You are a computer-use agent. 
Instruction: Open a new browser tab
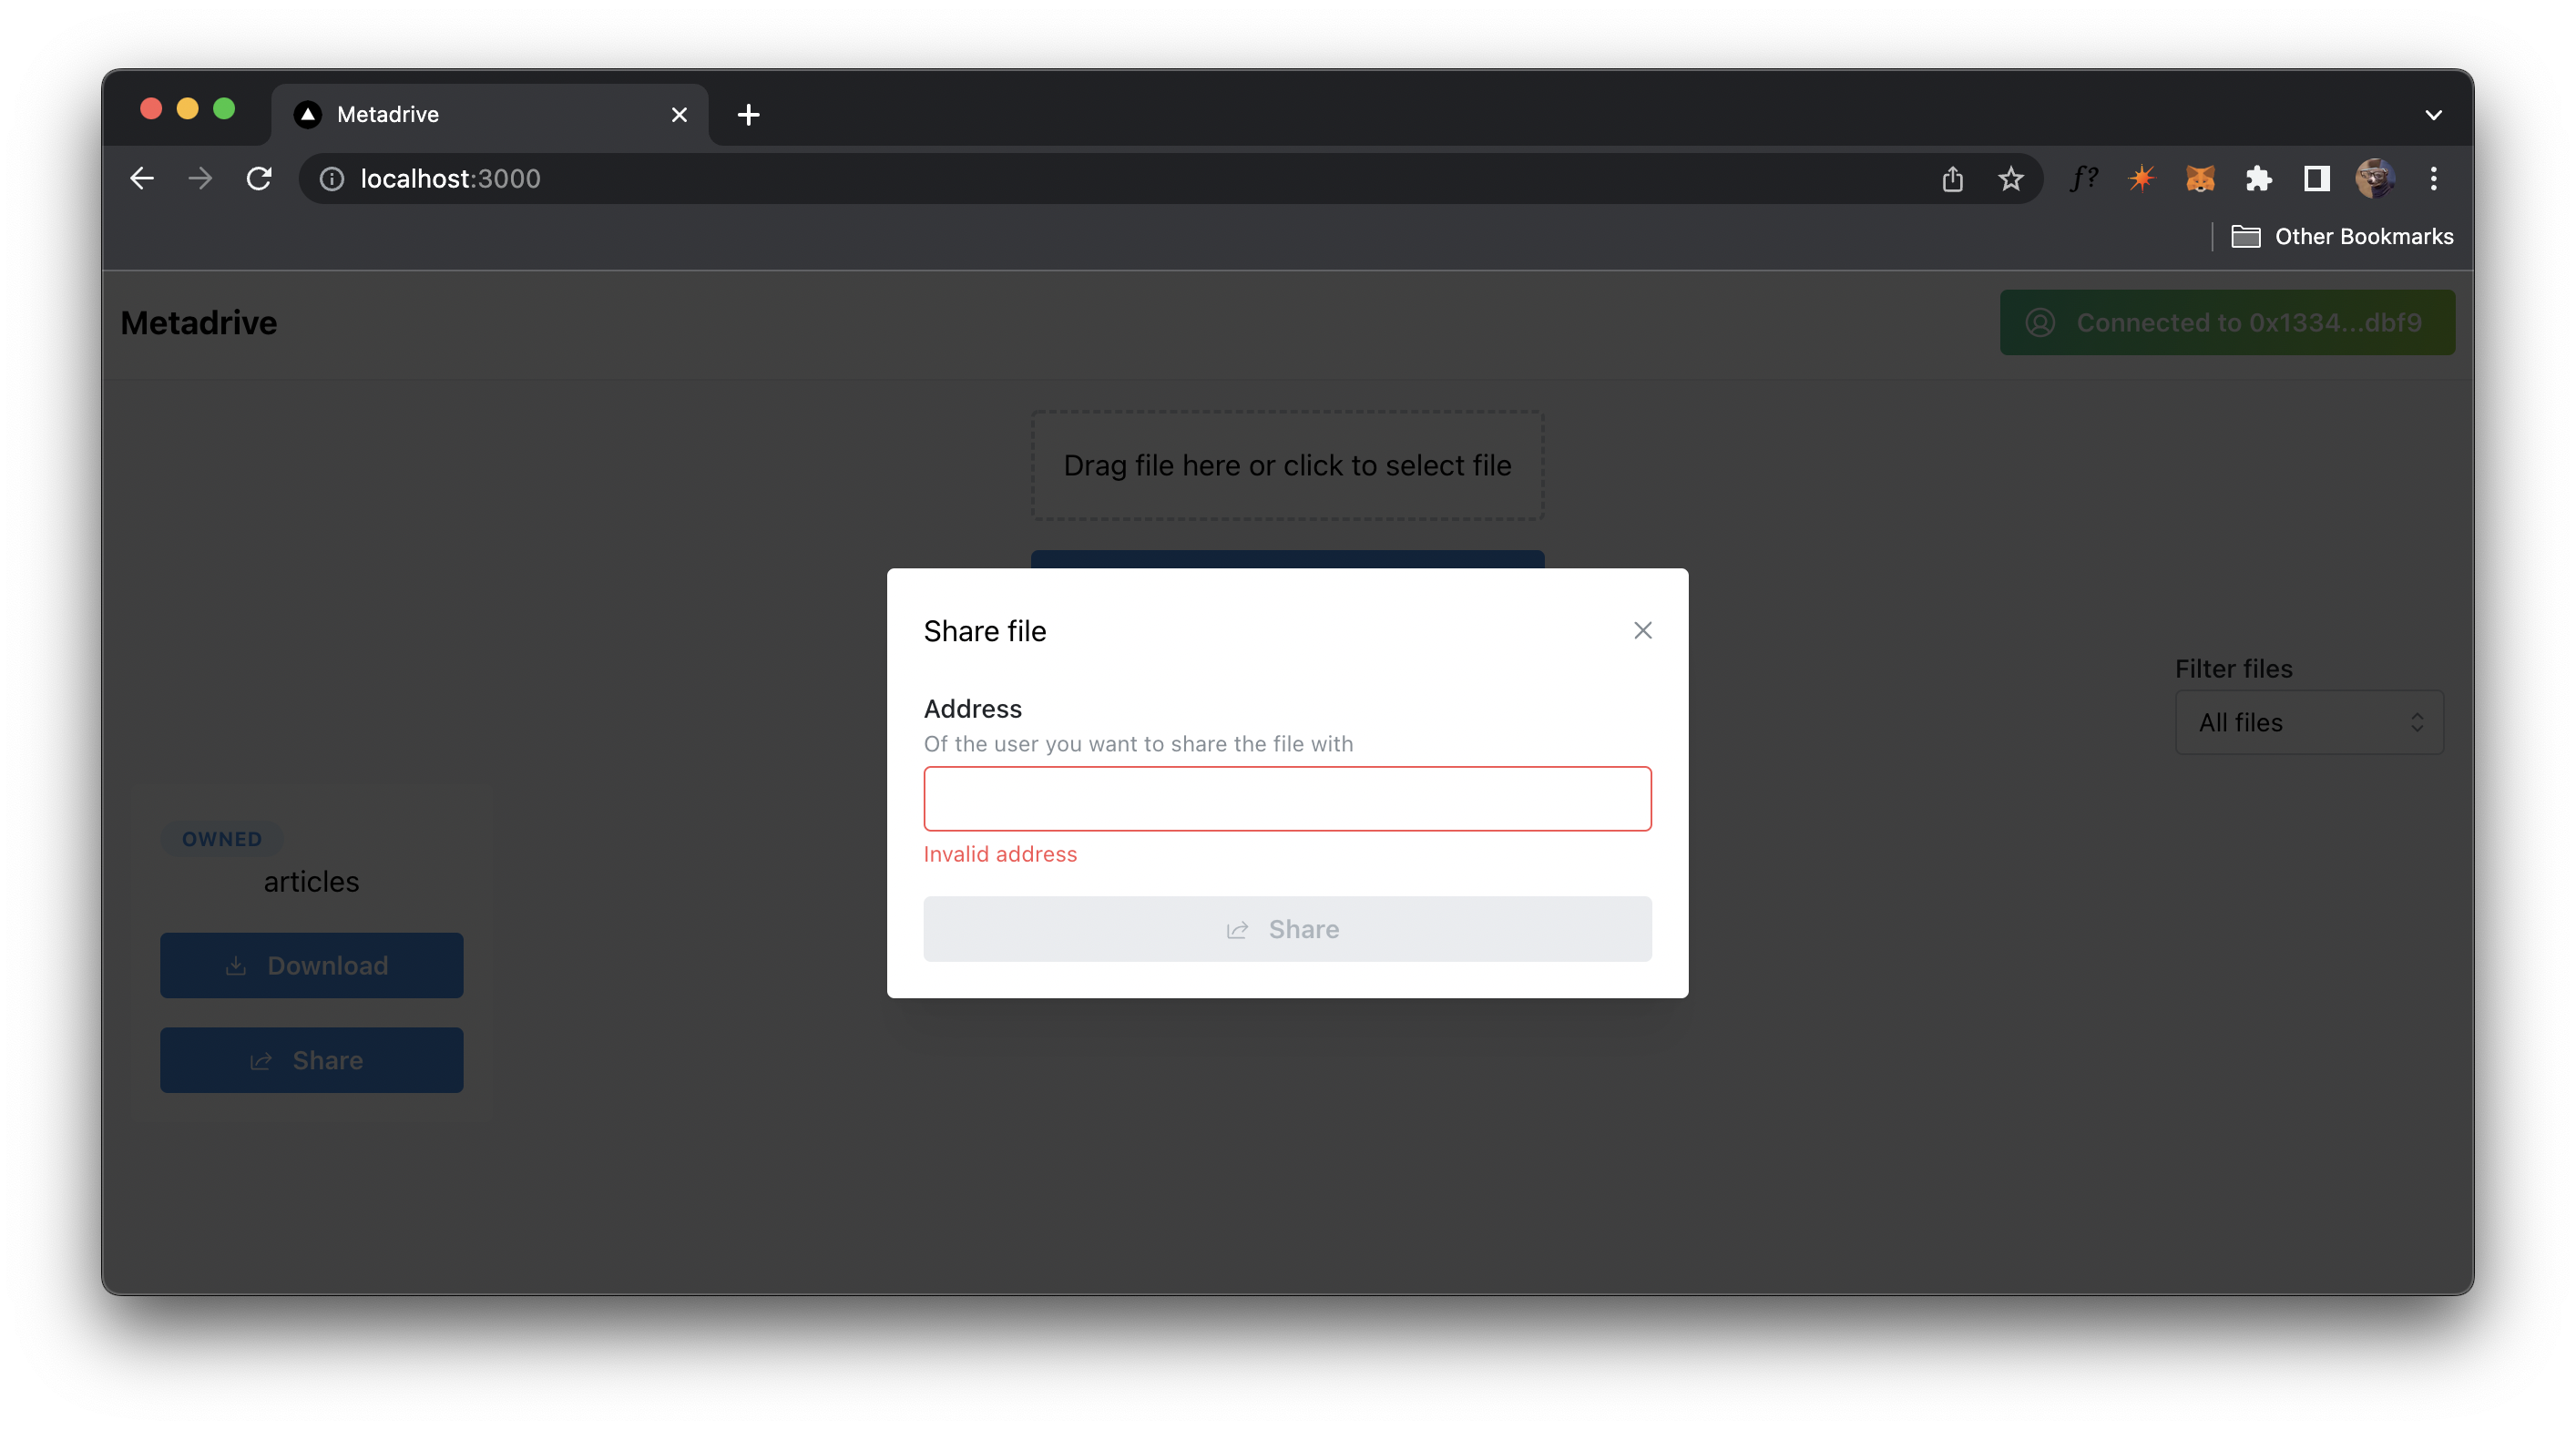click(748, 115)
